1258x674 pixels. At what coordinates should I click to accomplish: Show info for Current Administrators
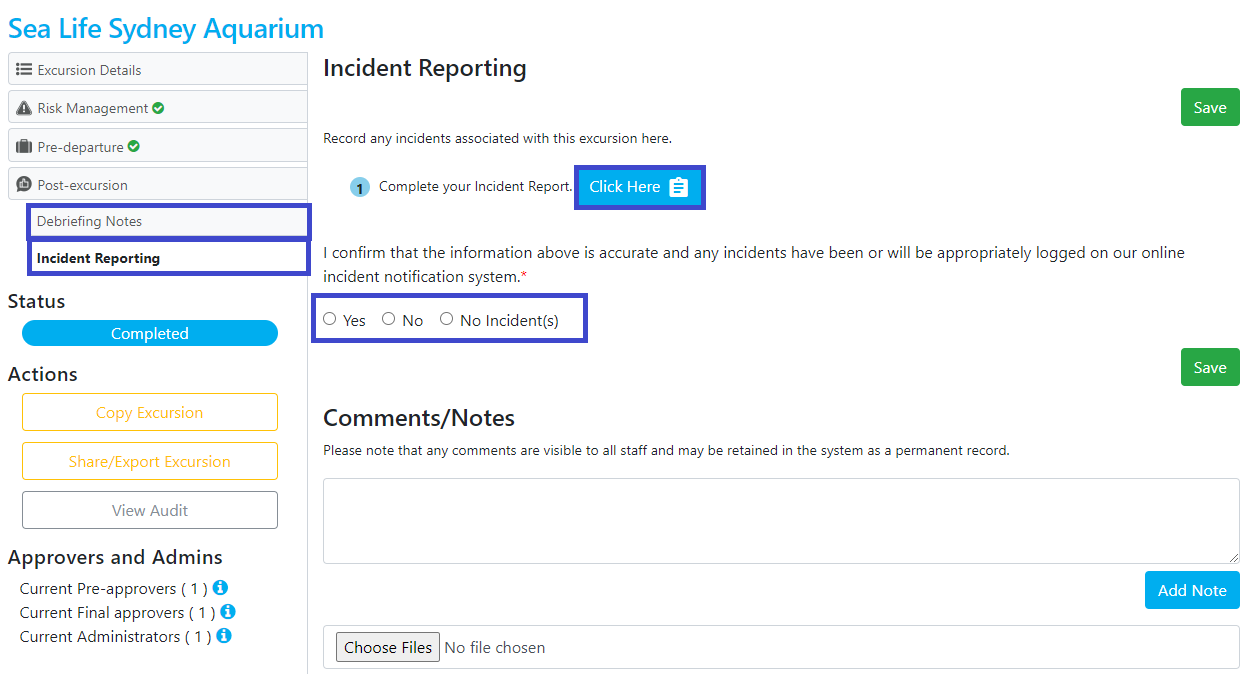pos(224,636)
